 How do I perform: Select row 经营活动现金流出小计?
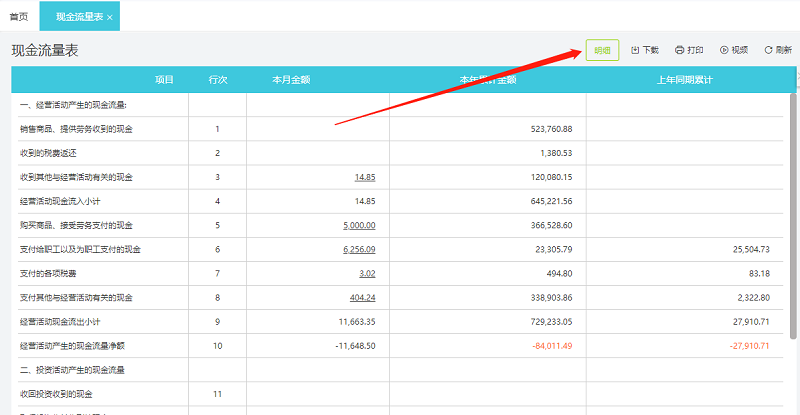pos(401,322)
